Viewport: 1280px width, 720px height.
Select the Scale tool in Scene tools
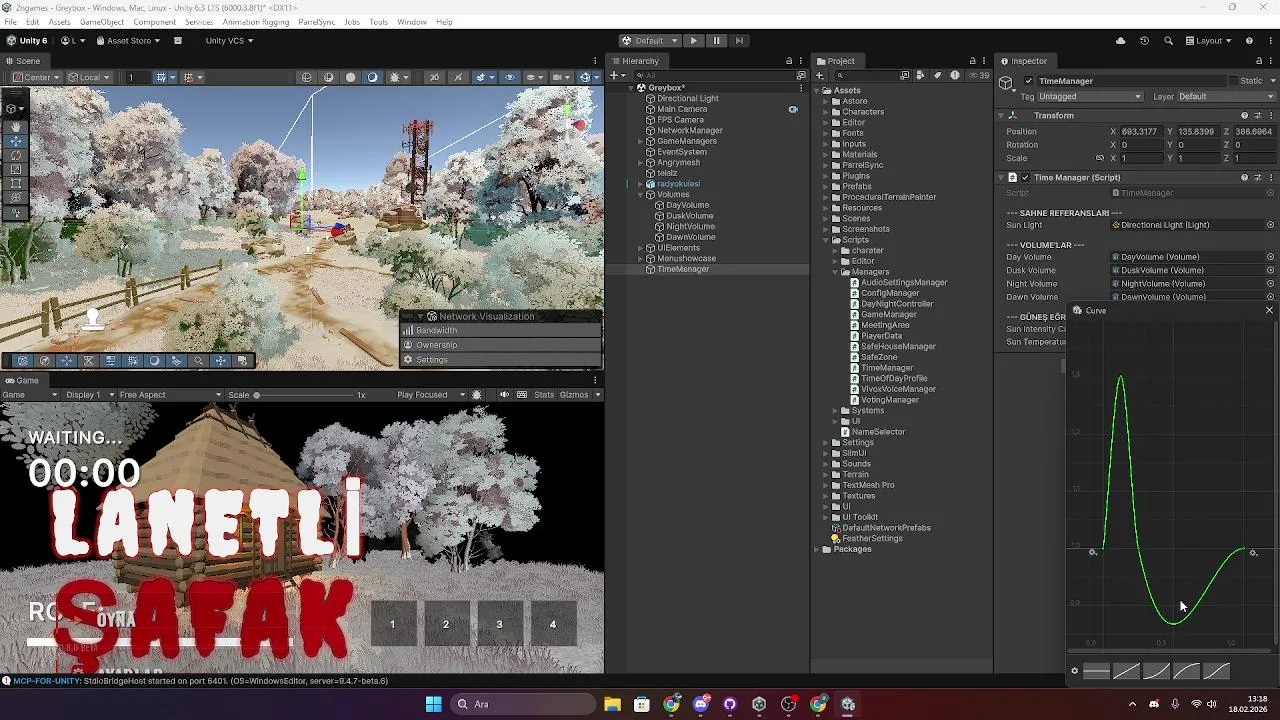click(15, 169)
